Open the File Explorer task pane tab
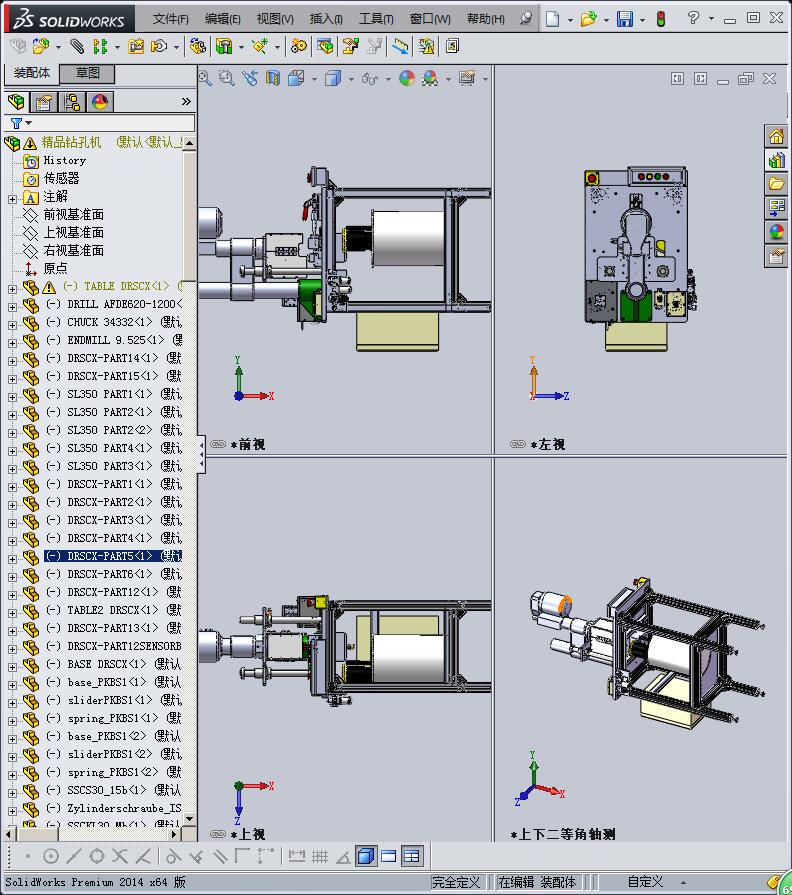 (777, 184)
